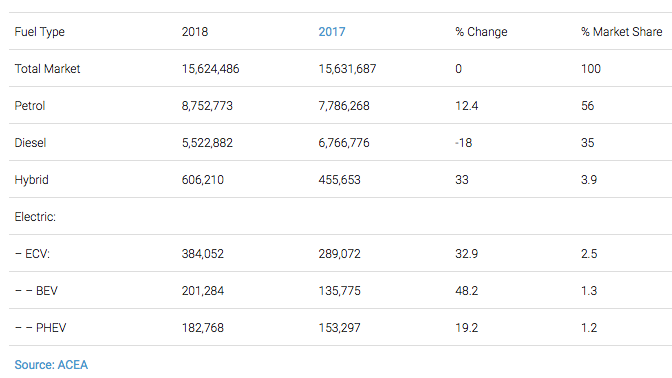Select the % Market Share column header
Image resolution: width=672 pixels, height=378 pixels.
point(621,32)
